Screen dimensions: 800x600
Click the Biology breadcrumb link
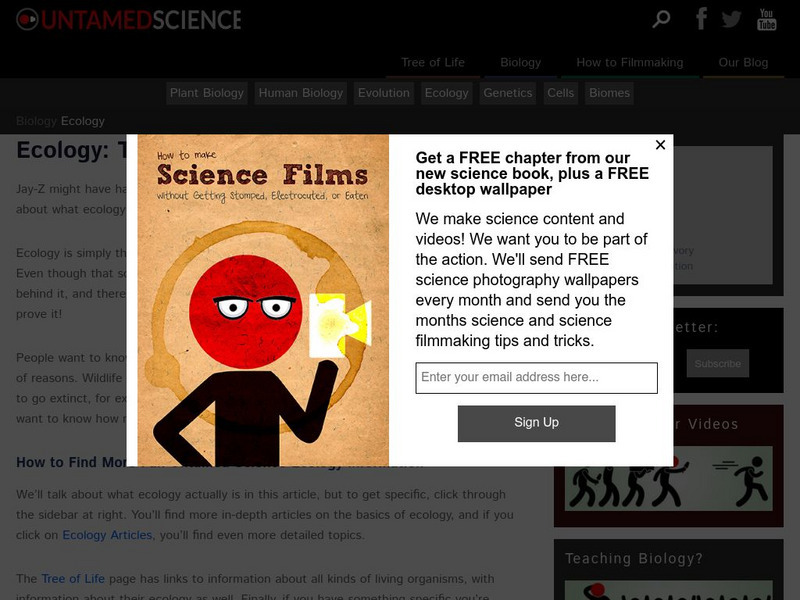coord(36,121)
